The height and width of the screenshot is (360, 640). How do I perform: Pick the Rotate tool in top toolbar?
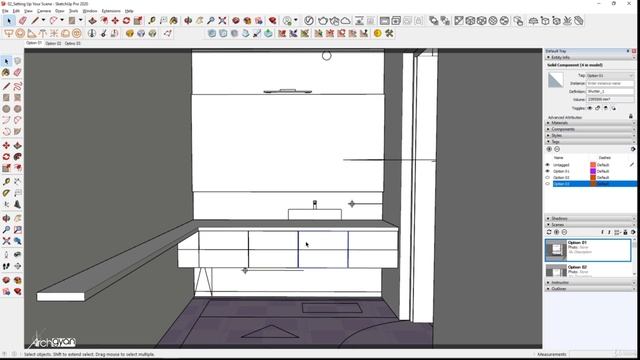(127, 20)
